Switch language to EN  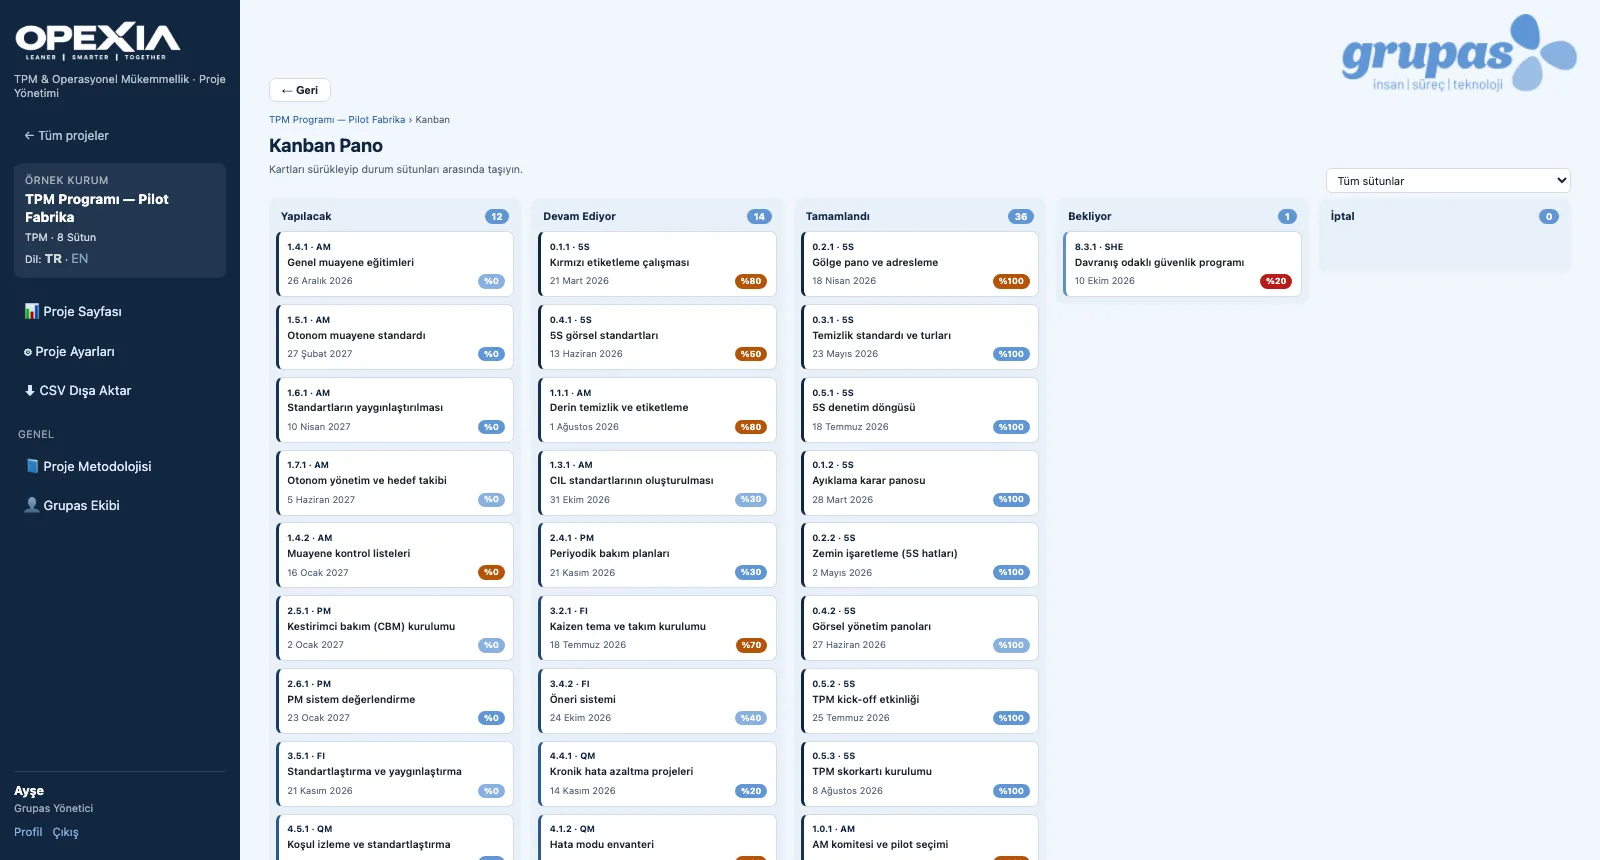click(x=80, y=259)
